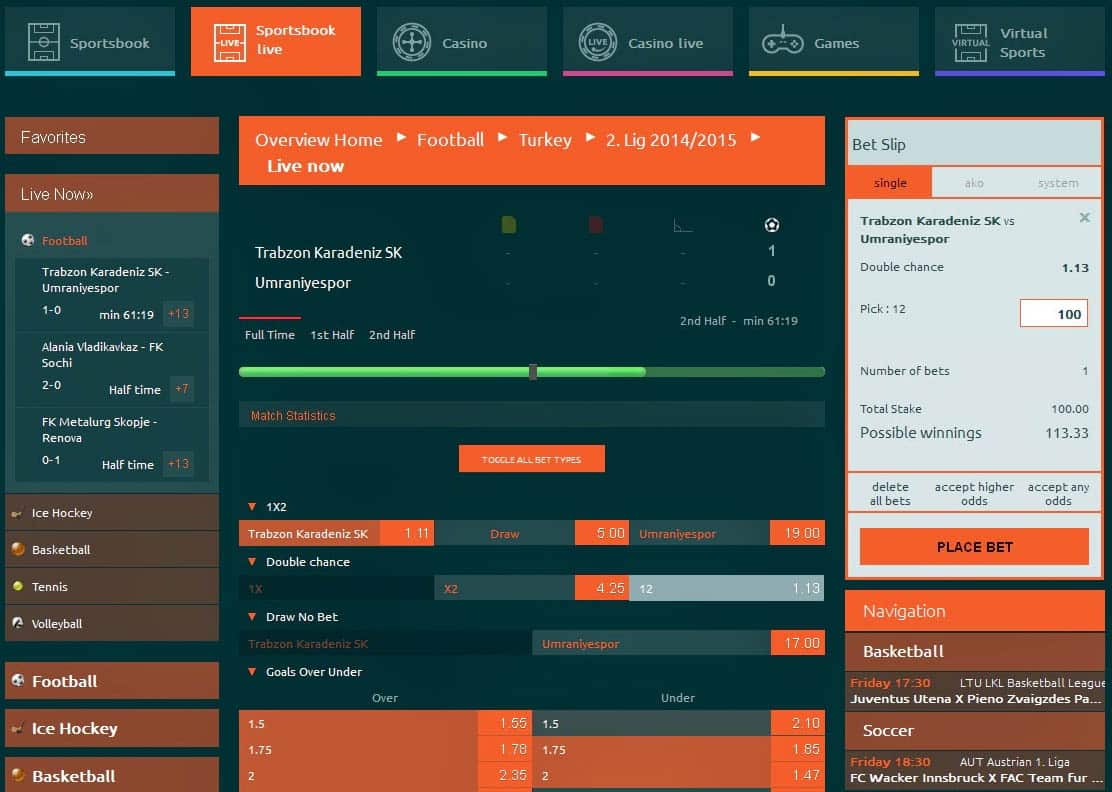Expand the +13 markets for Trabzon match
This screenshot has width=1112, height=792.
pos(178,313)
